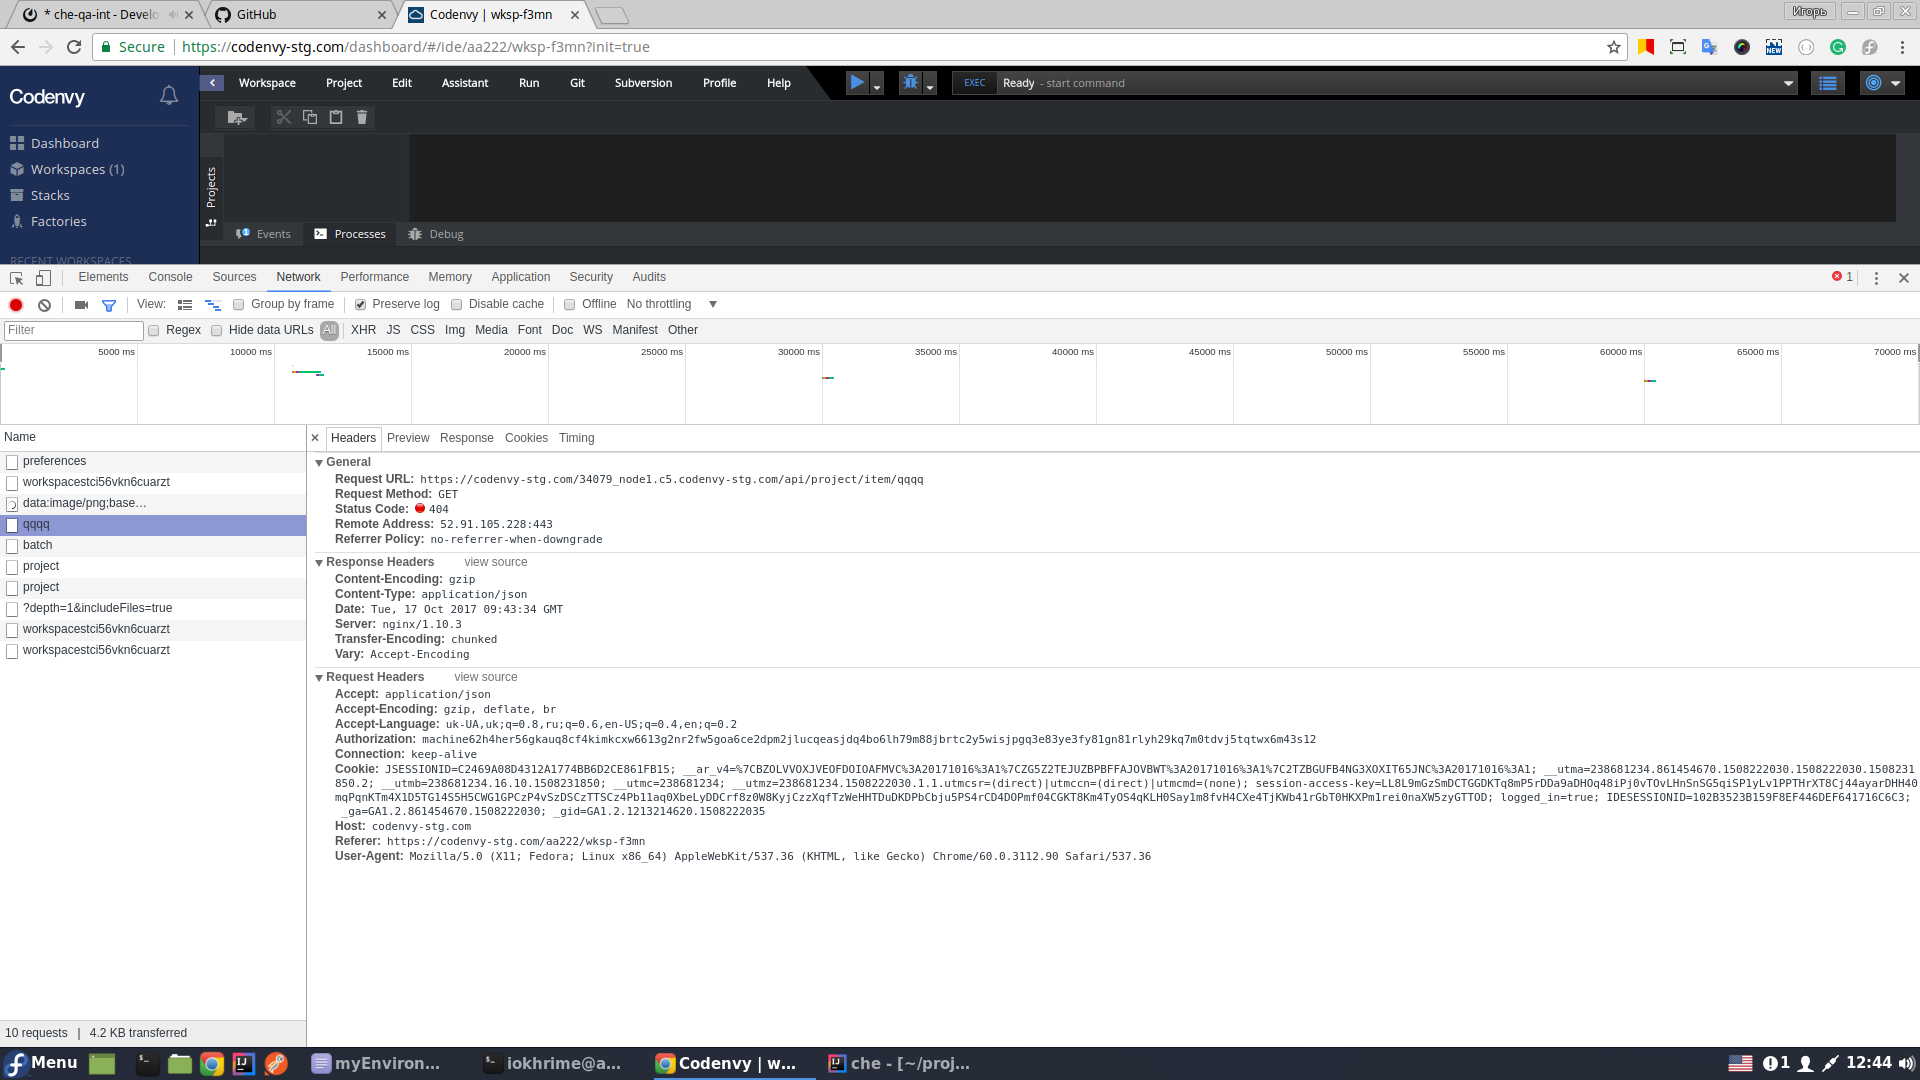Open the debugger bug icon
1920x1080 pixels.
click(x=908, y=83)
